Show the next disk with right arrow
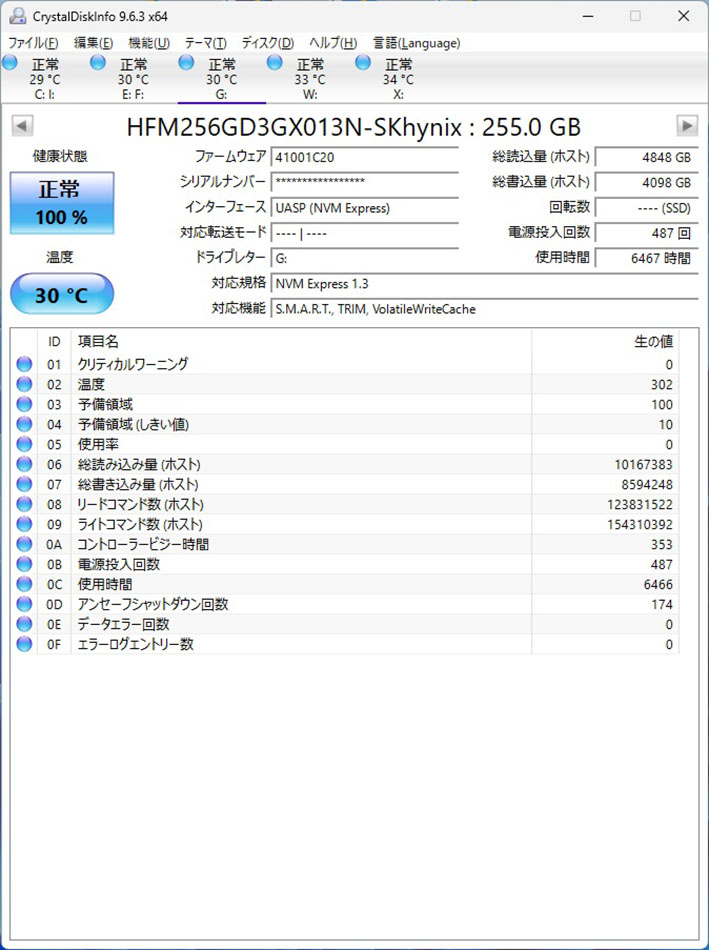 coord(687,126)
